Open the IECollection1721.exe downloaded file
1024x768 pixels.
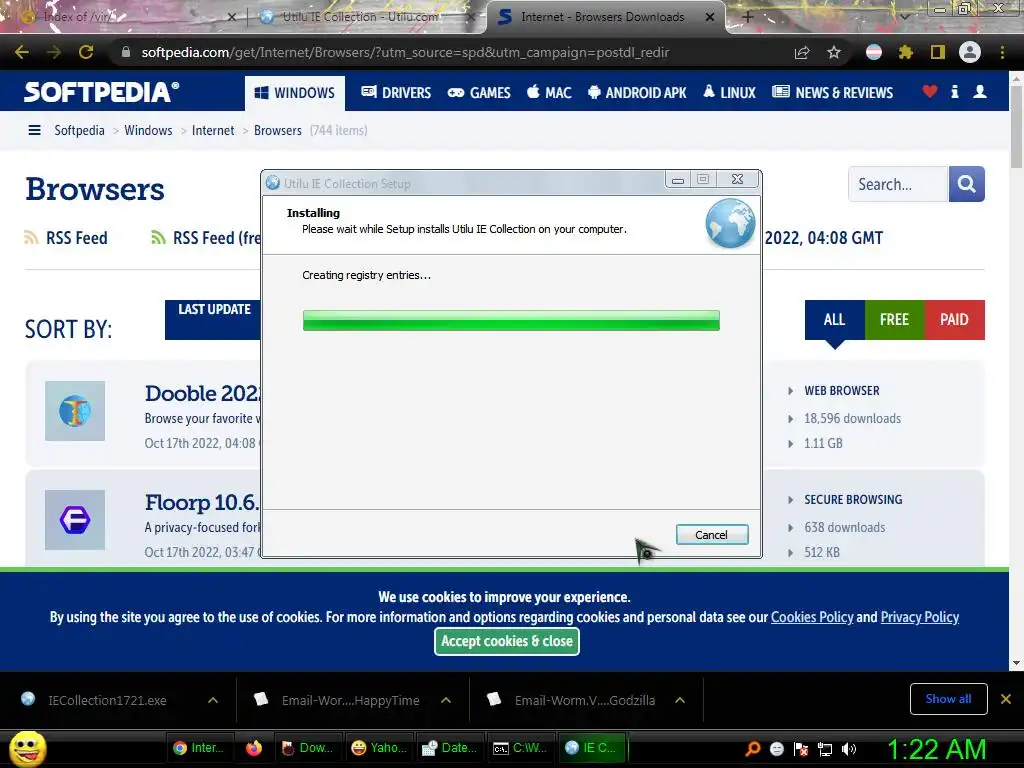pos(107,700)
